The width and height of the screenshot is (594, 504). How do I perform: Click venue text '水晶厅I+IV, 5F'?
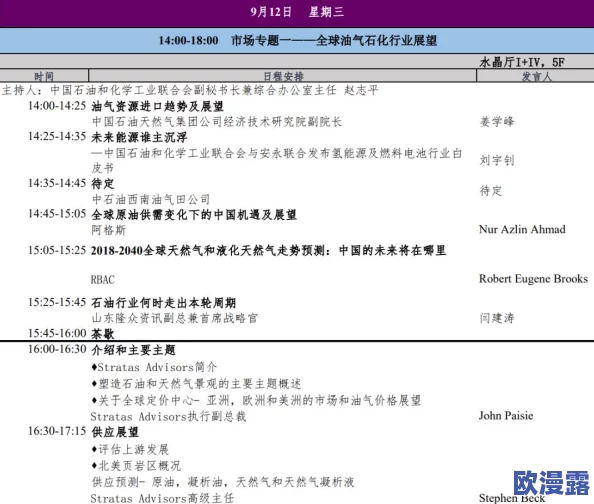[x=522, y=62]
